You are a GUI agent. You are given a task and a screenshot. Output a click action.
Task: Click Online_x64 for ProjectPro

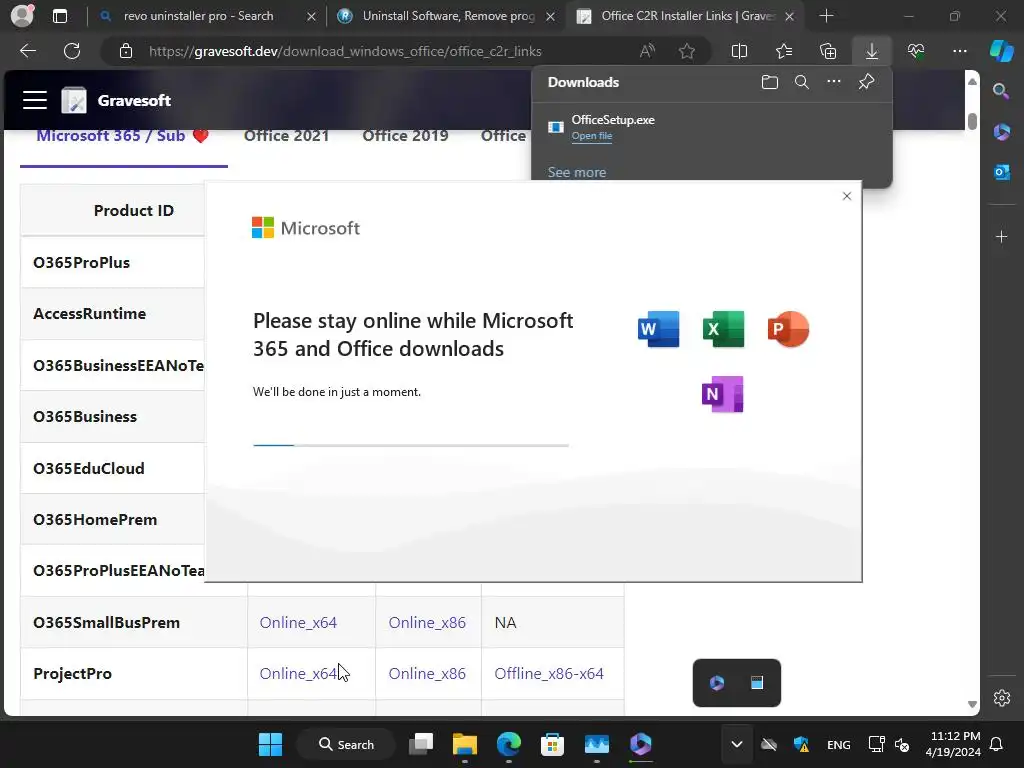click(x=298, y=673)
